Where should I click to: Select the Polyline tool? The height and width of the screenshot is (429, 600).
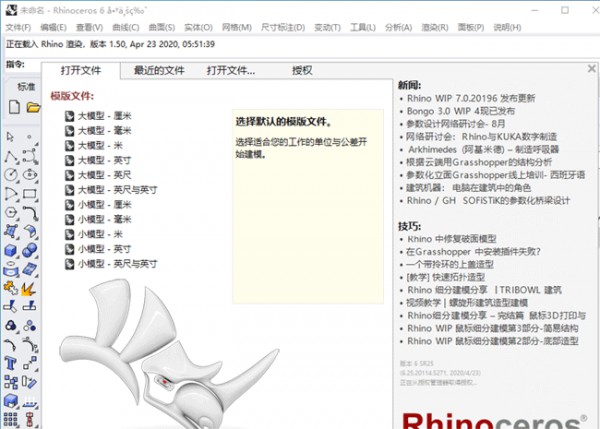11,157
